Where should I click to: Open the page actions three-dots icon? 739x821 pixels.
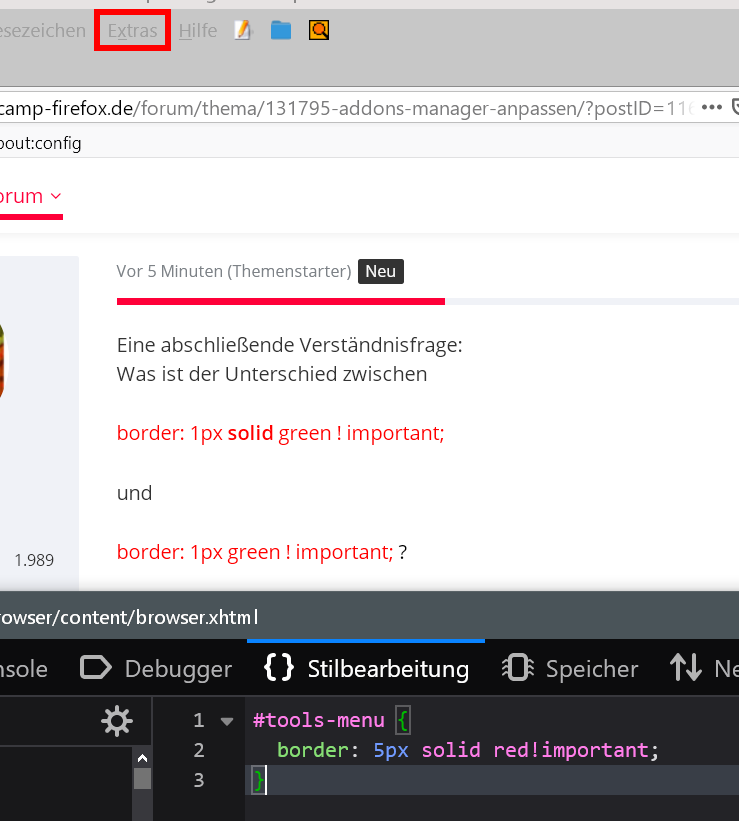711,108
